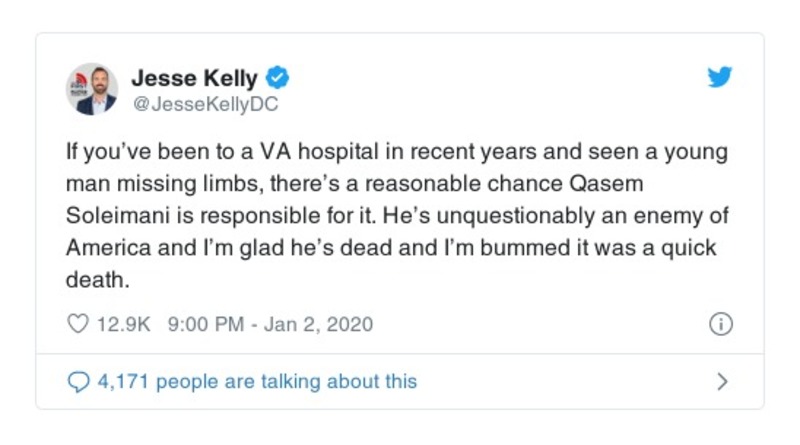
Task: Click the reply speech bubble icon
Action: [x=77, y=381]
